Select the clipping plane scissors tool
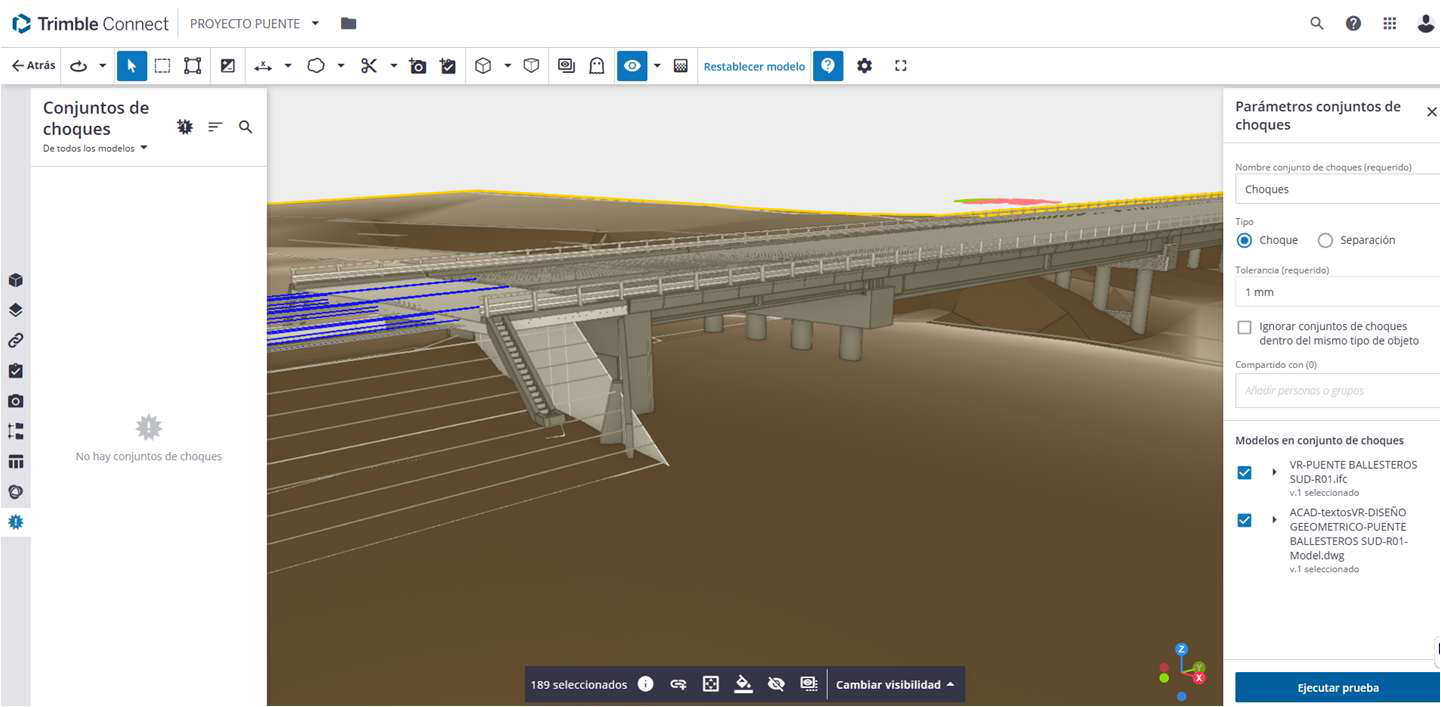Image resolution: width=1441 pixels, height=707 pixels. [369, 66]
